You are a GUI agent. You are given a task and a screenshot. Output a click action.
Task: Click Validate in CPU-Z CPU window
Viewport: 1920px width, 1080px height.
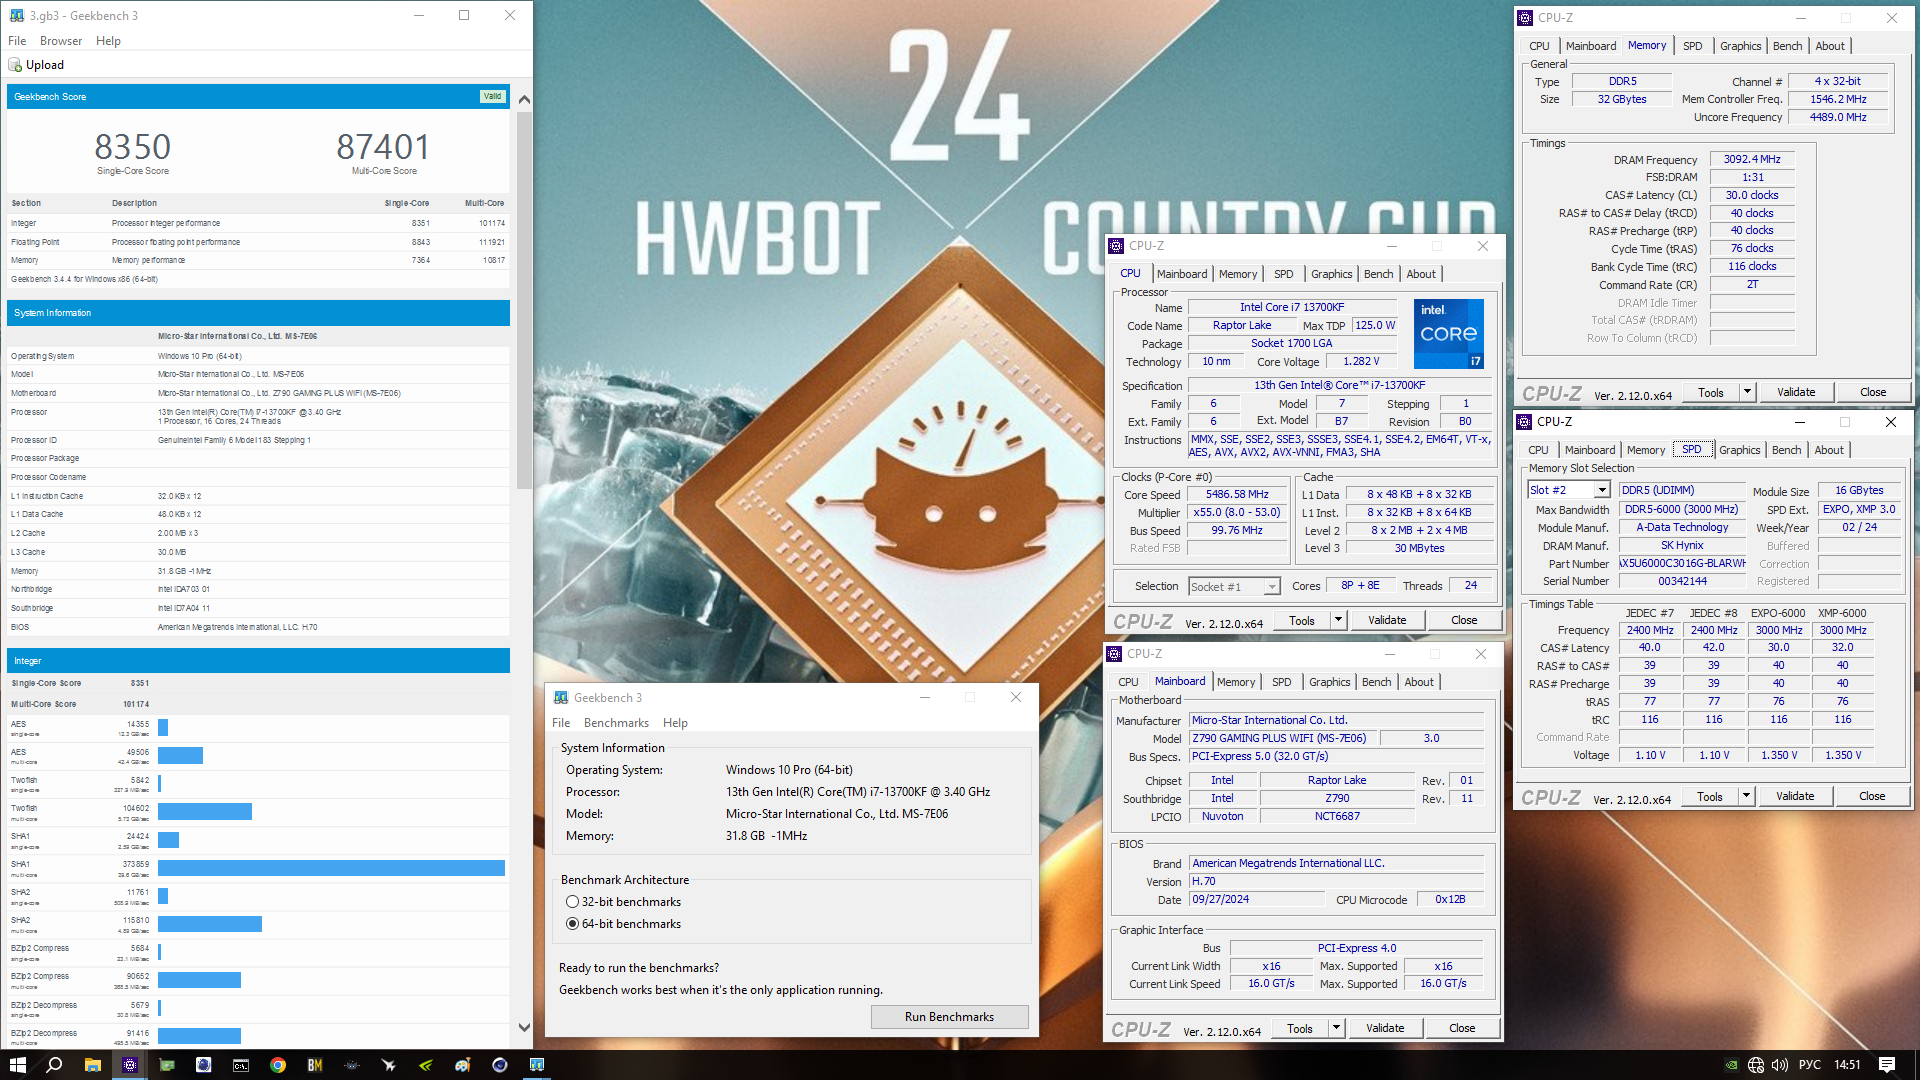[1387, 620]
